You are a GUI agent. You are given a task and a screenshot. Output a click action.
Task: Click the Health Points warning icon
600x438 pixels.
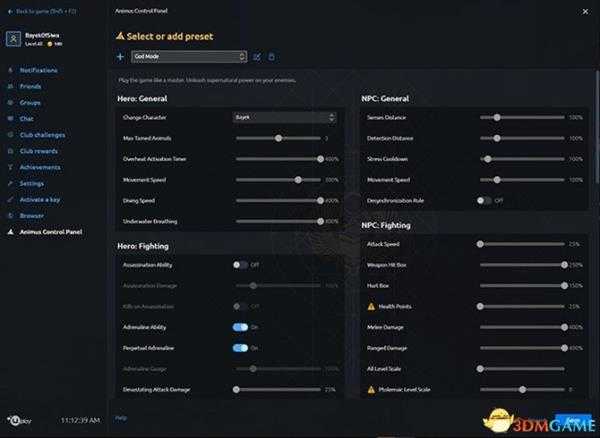371,306
